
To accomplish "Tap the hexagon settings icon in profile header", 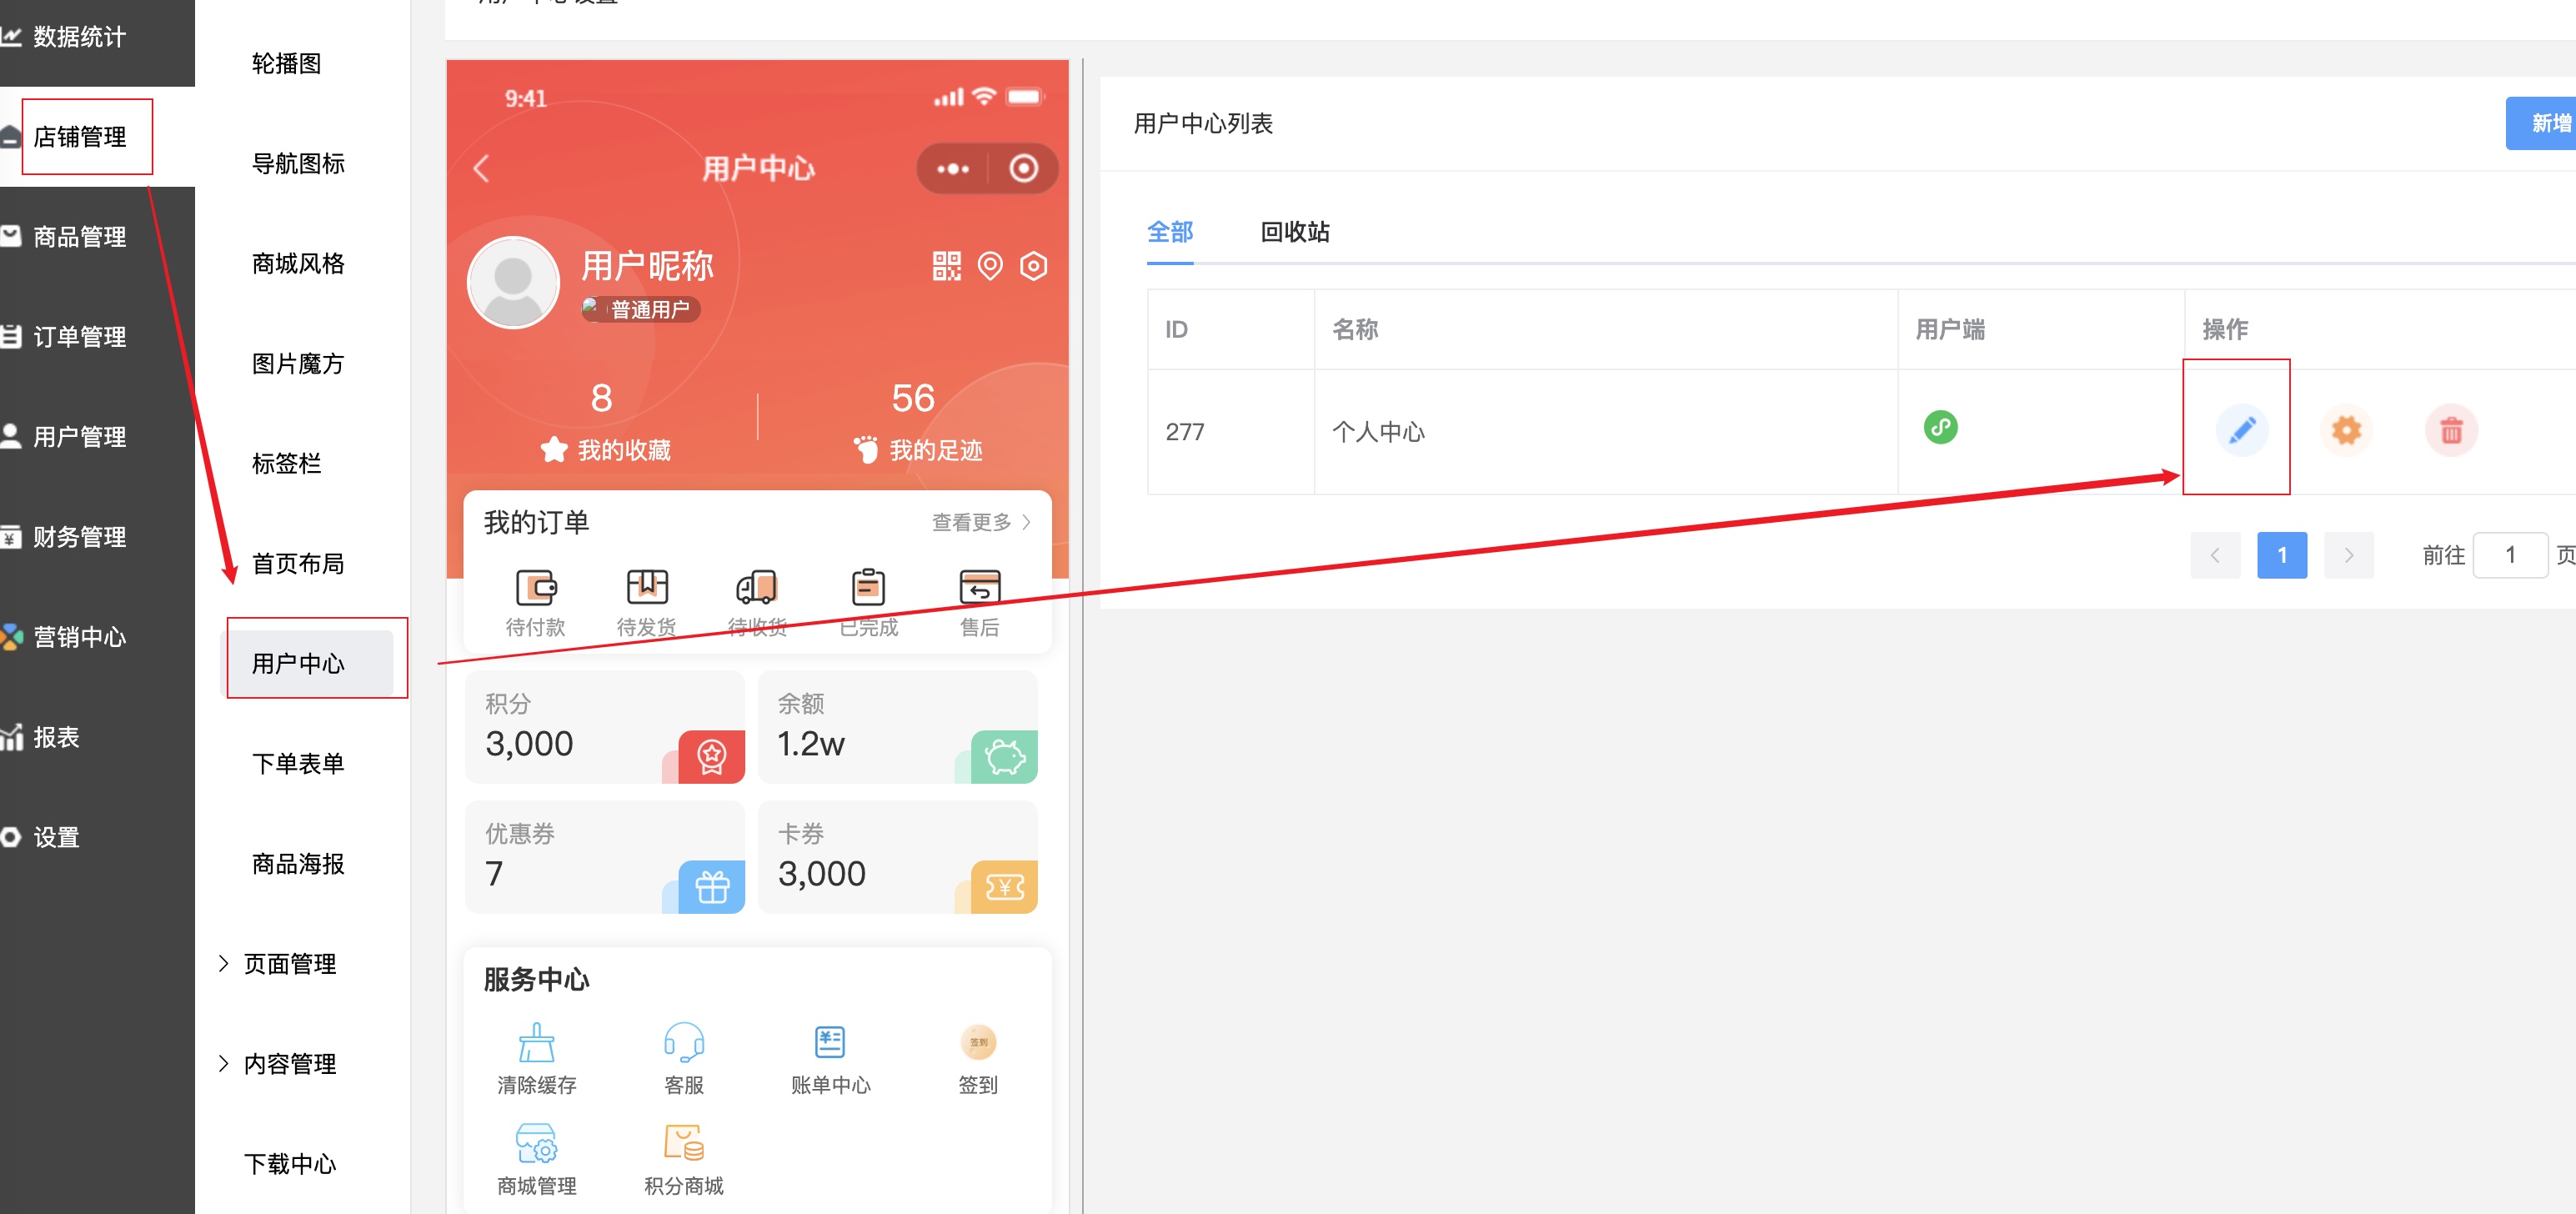I will (1033, 266).
